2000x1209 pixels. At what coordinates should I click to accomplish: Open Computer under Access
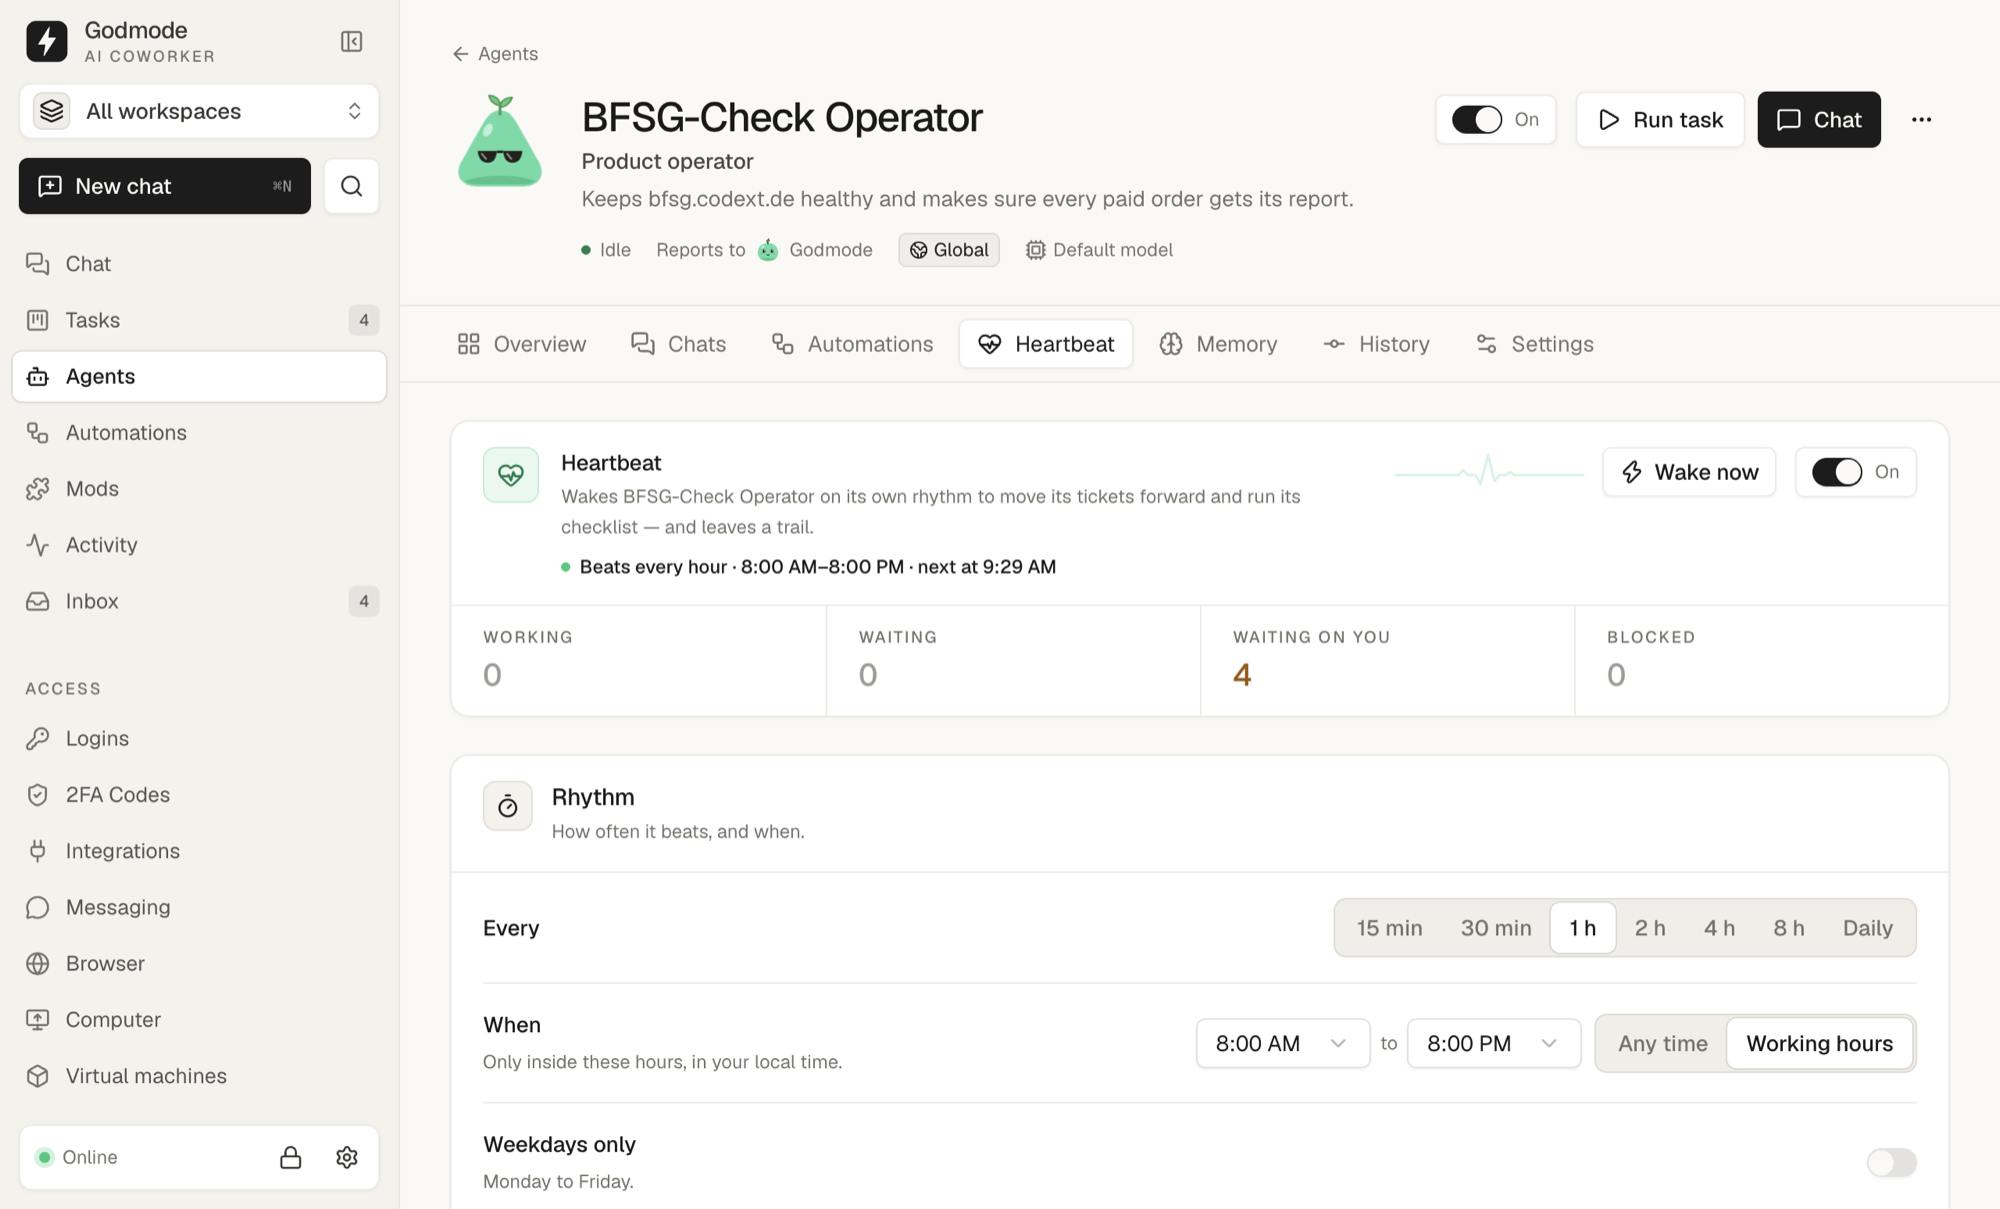[199, 1020]
